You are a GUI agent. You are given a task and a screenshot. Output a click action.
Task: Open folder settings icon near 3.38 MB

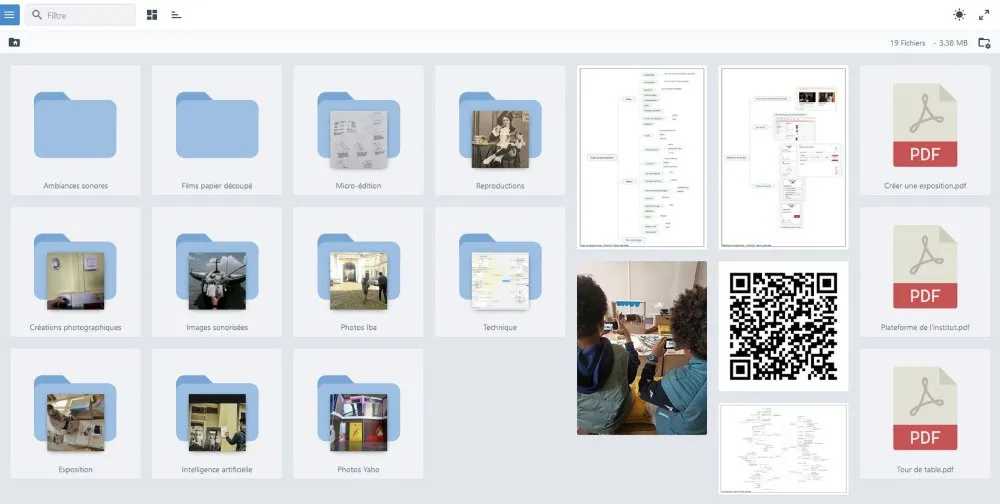tap(984, 43)
